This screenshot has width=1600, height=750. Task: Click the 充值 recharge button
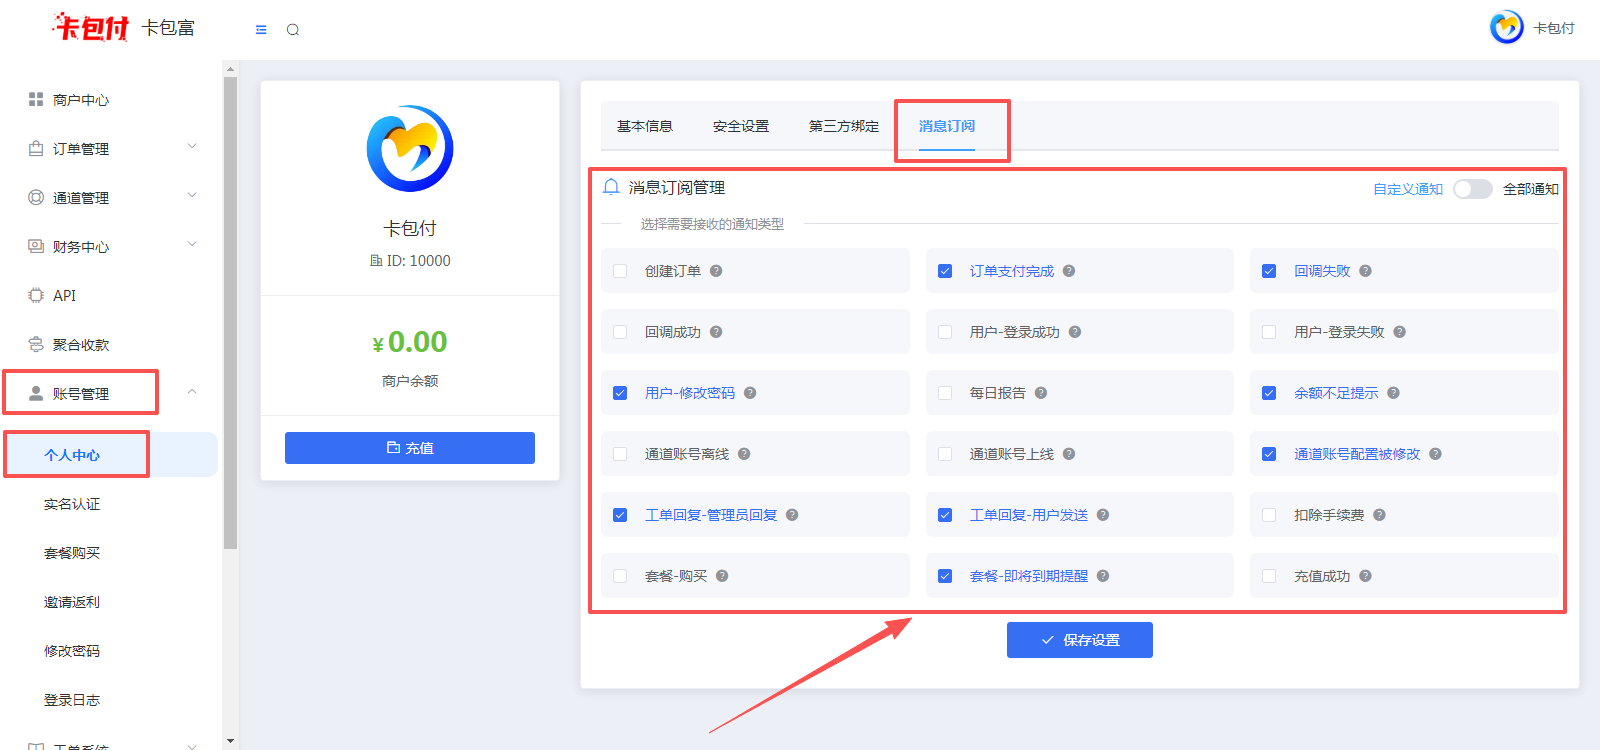[410, 448]
